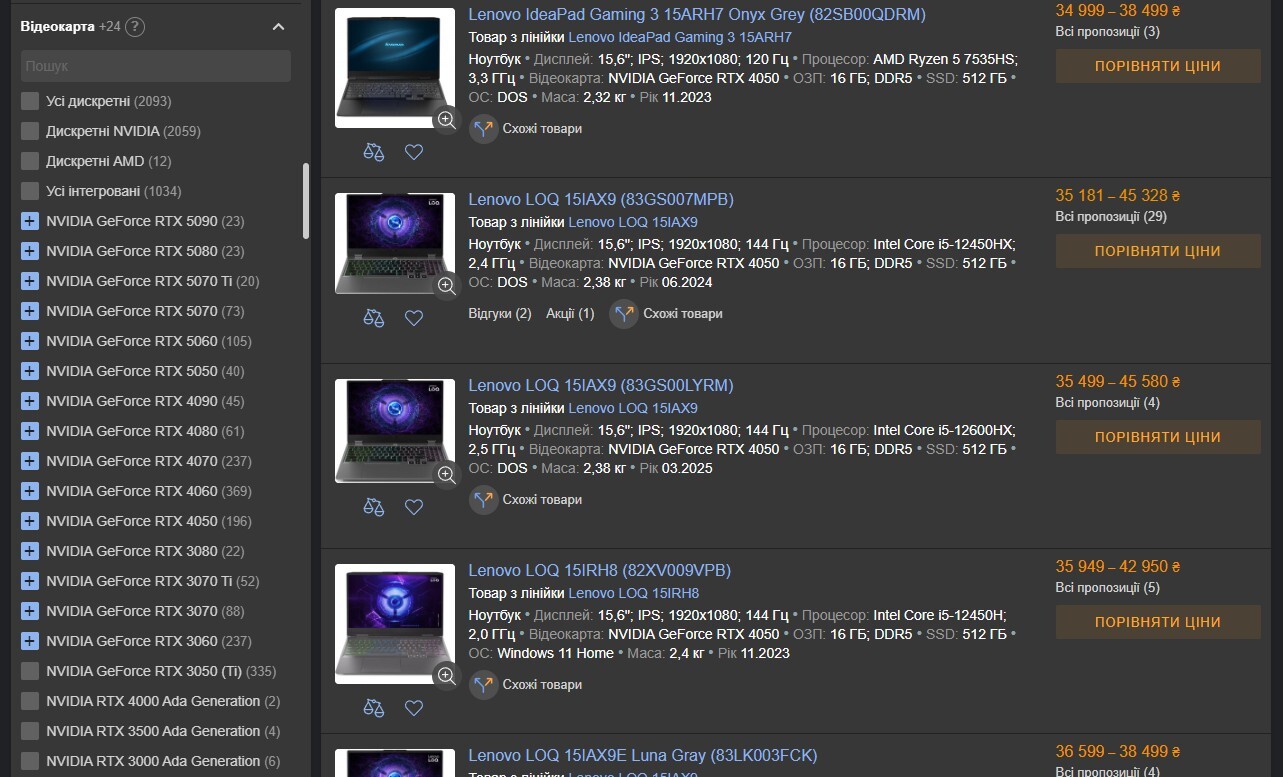Check the Дискретні NVIDIA filter

click(30, 131)
